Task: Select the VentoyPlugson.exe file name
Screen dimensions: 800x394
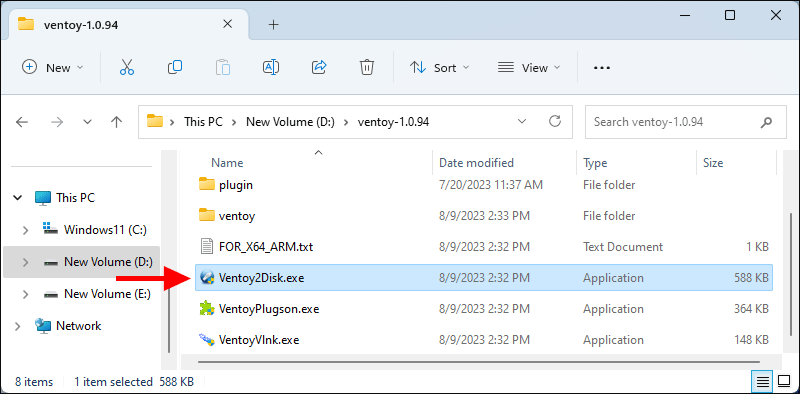Action: coord(269,309)
